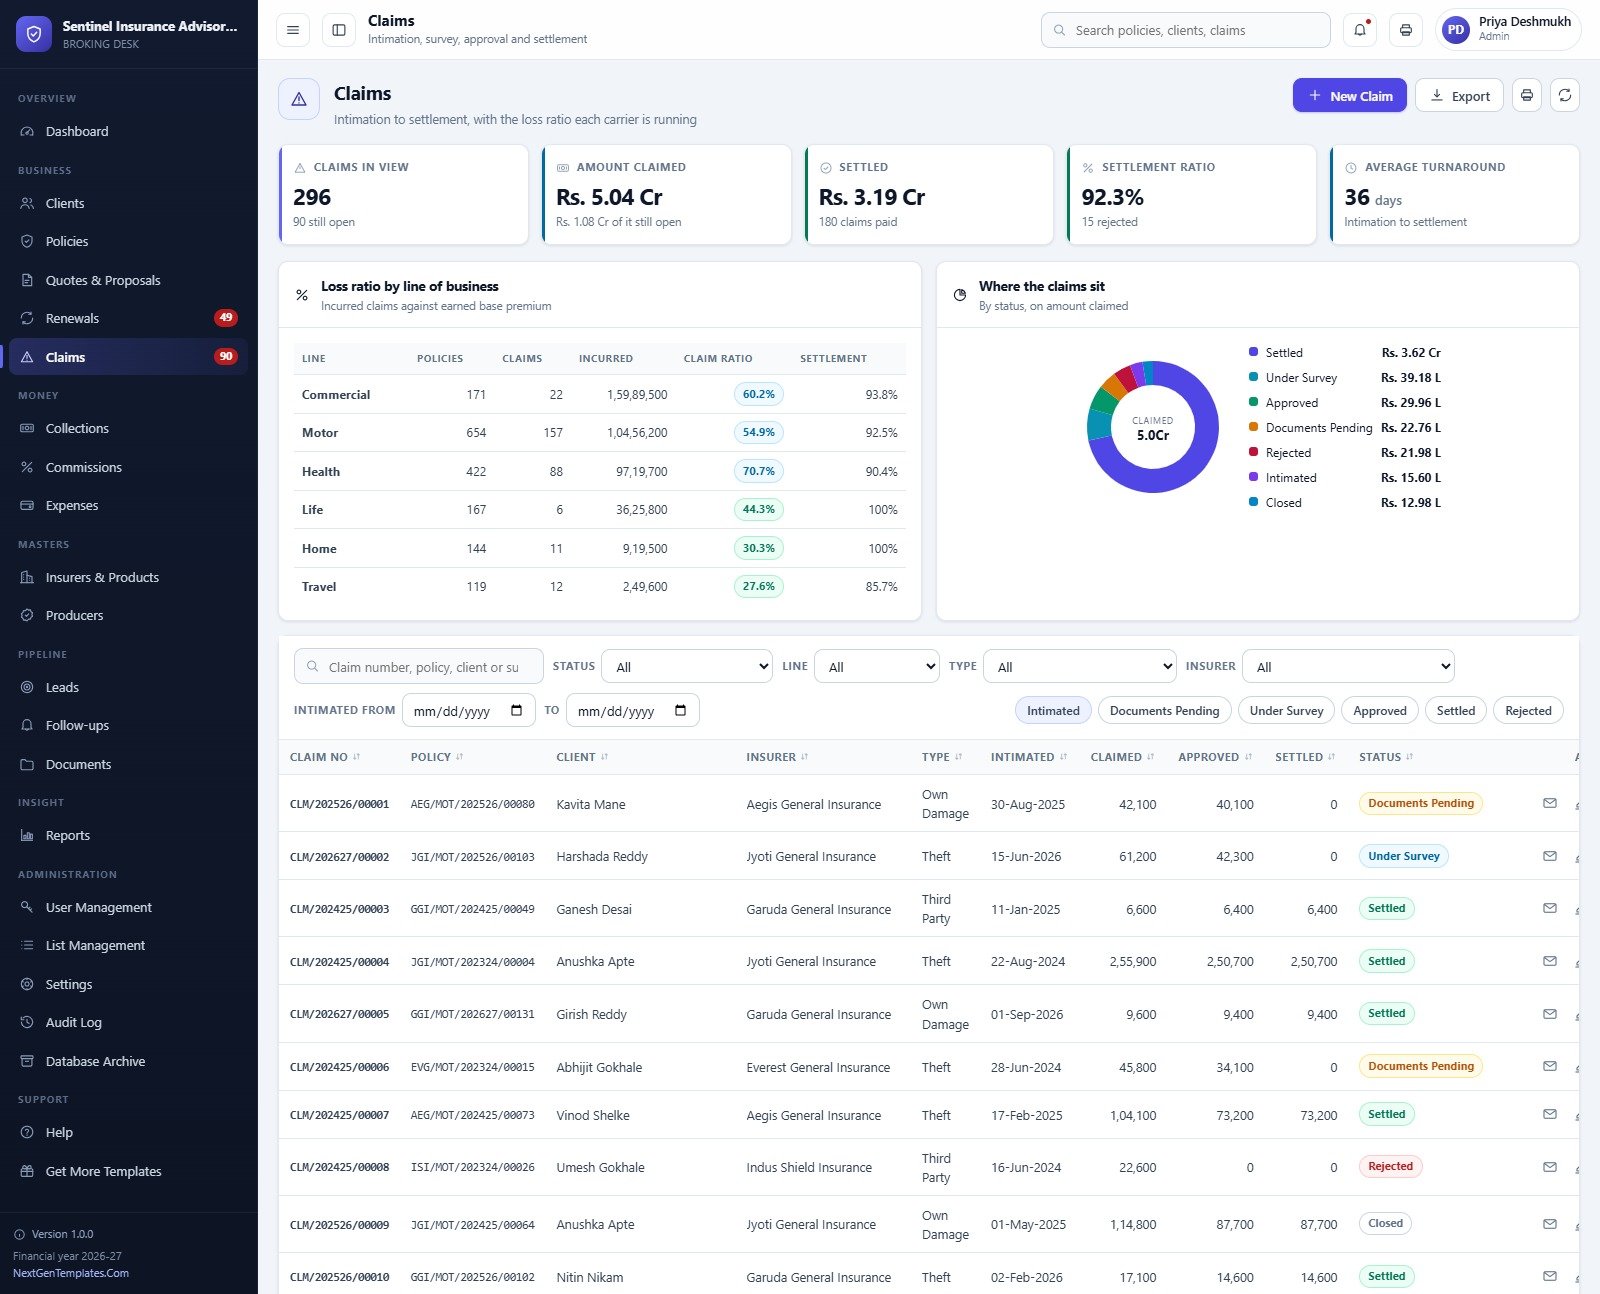Image resolution: width=1600 pixels, height=1294 pixels.
Task: Toggle the hamburger menu icon
Action: (293, 30)
